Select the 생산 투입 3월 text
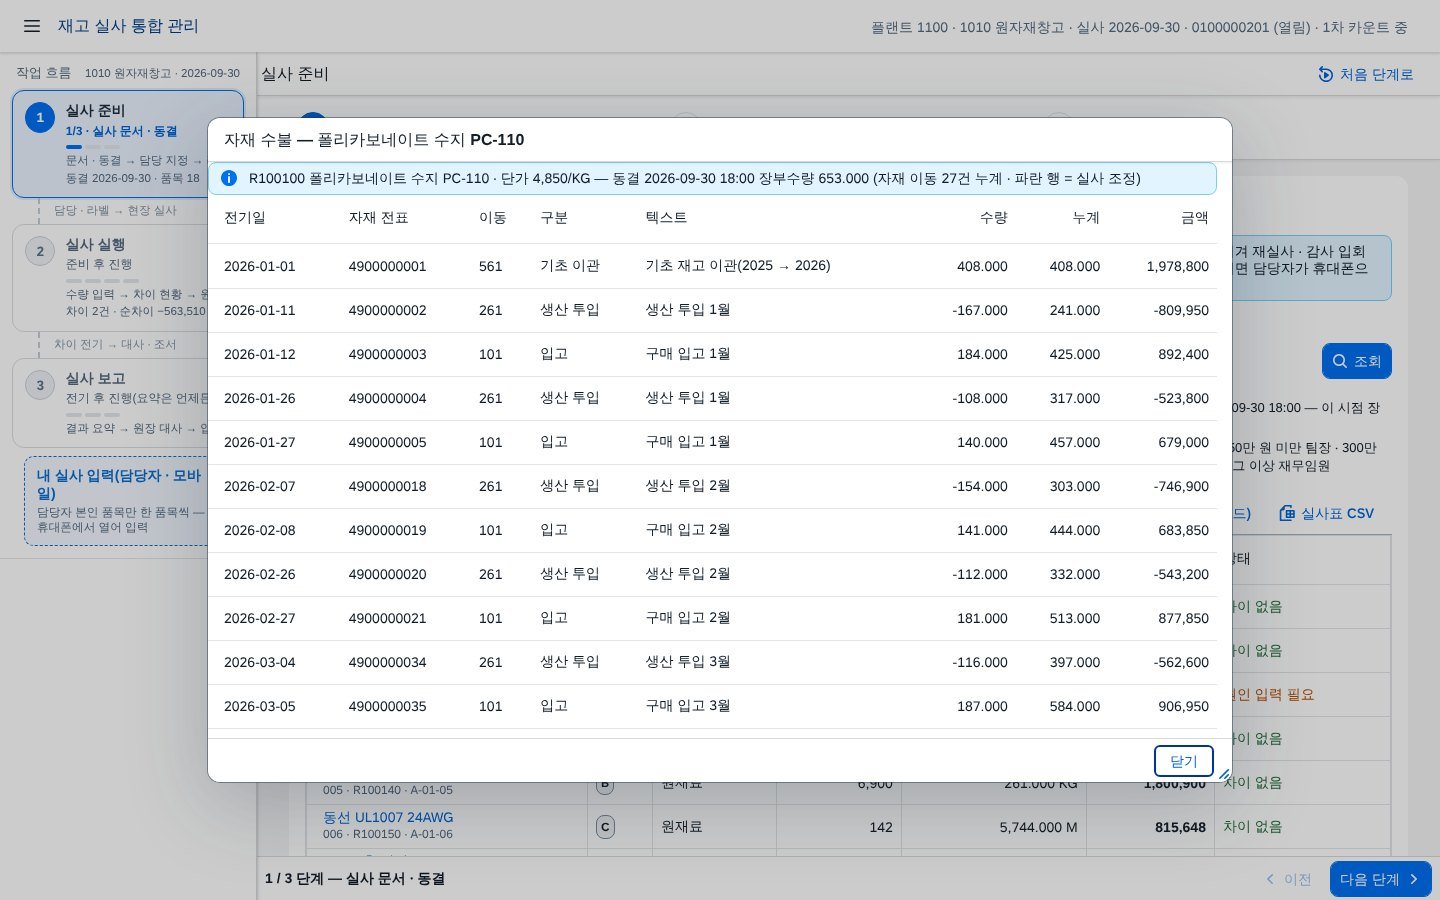The image size is (1440, 900). (x=688, y=662)
